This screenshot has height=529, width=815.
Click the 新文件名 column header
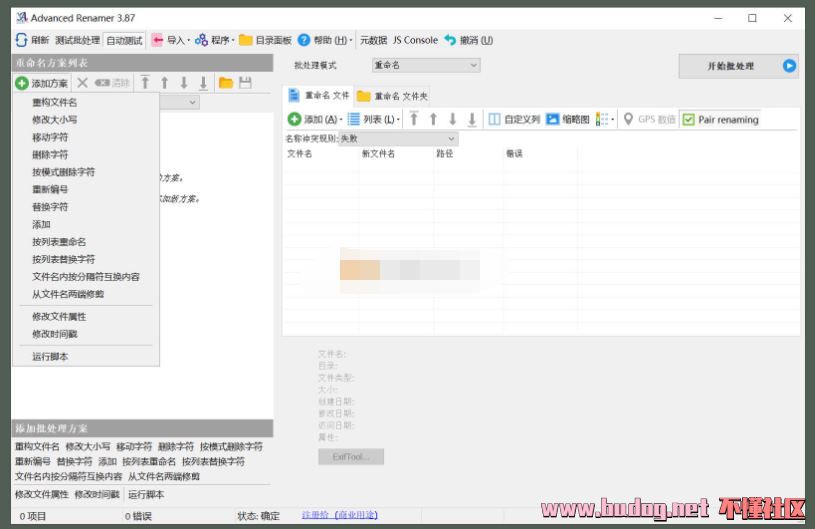[378, 154]
